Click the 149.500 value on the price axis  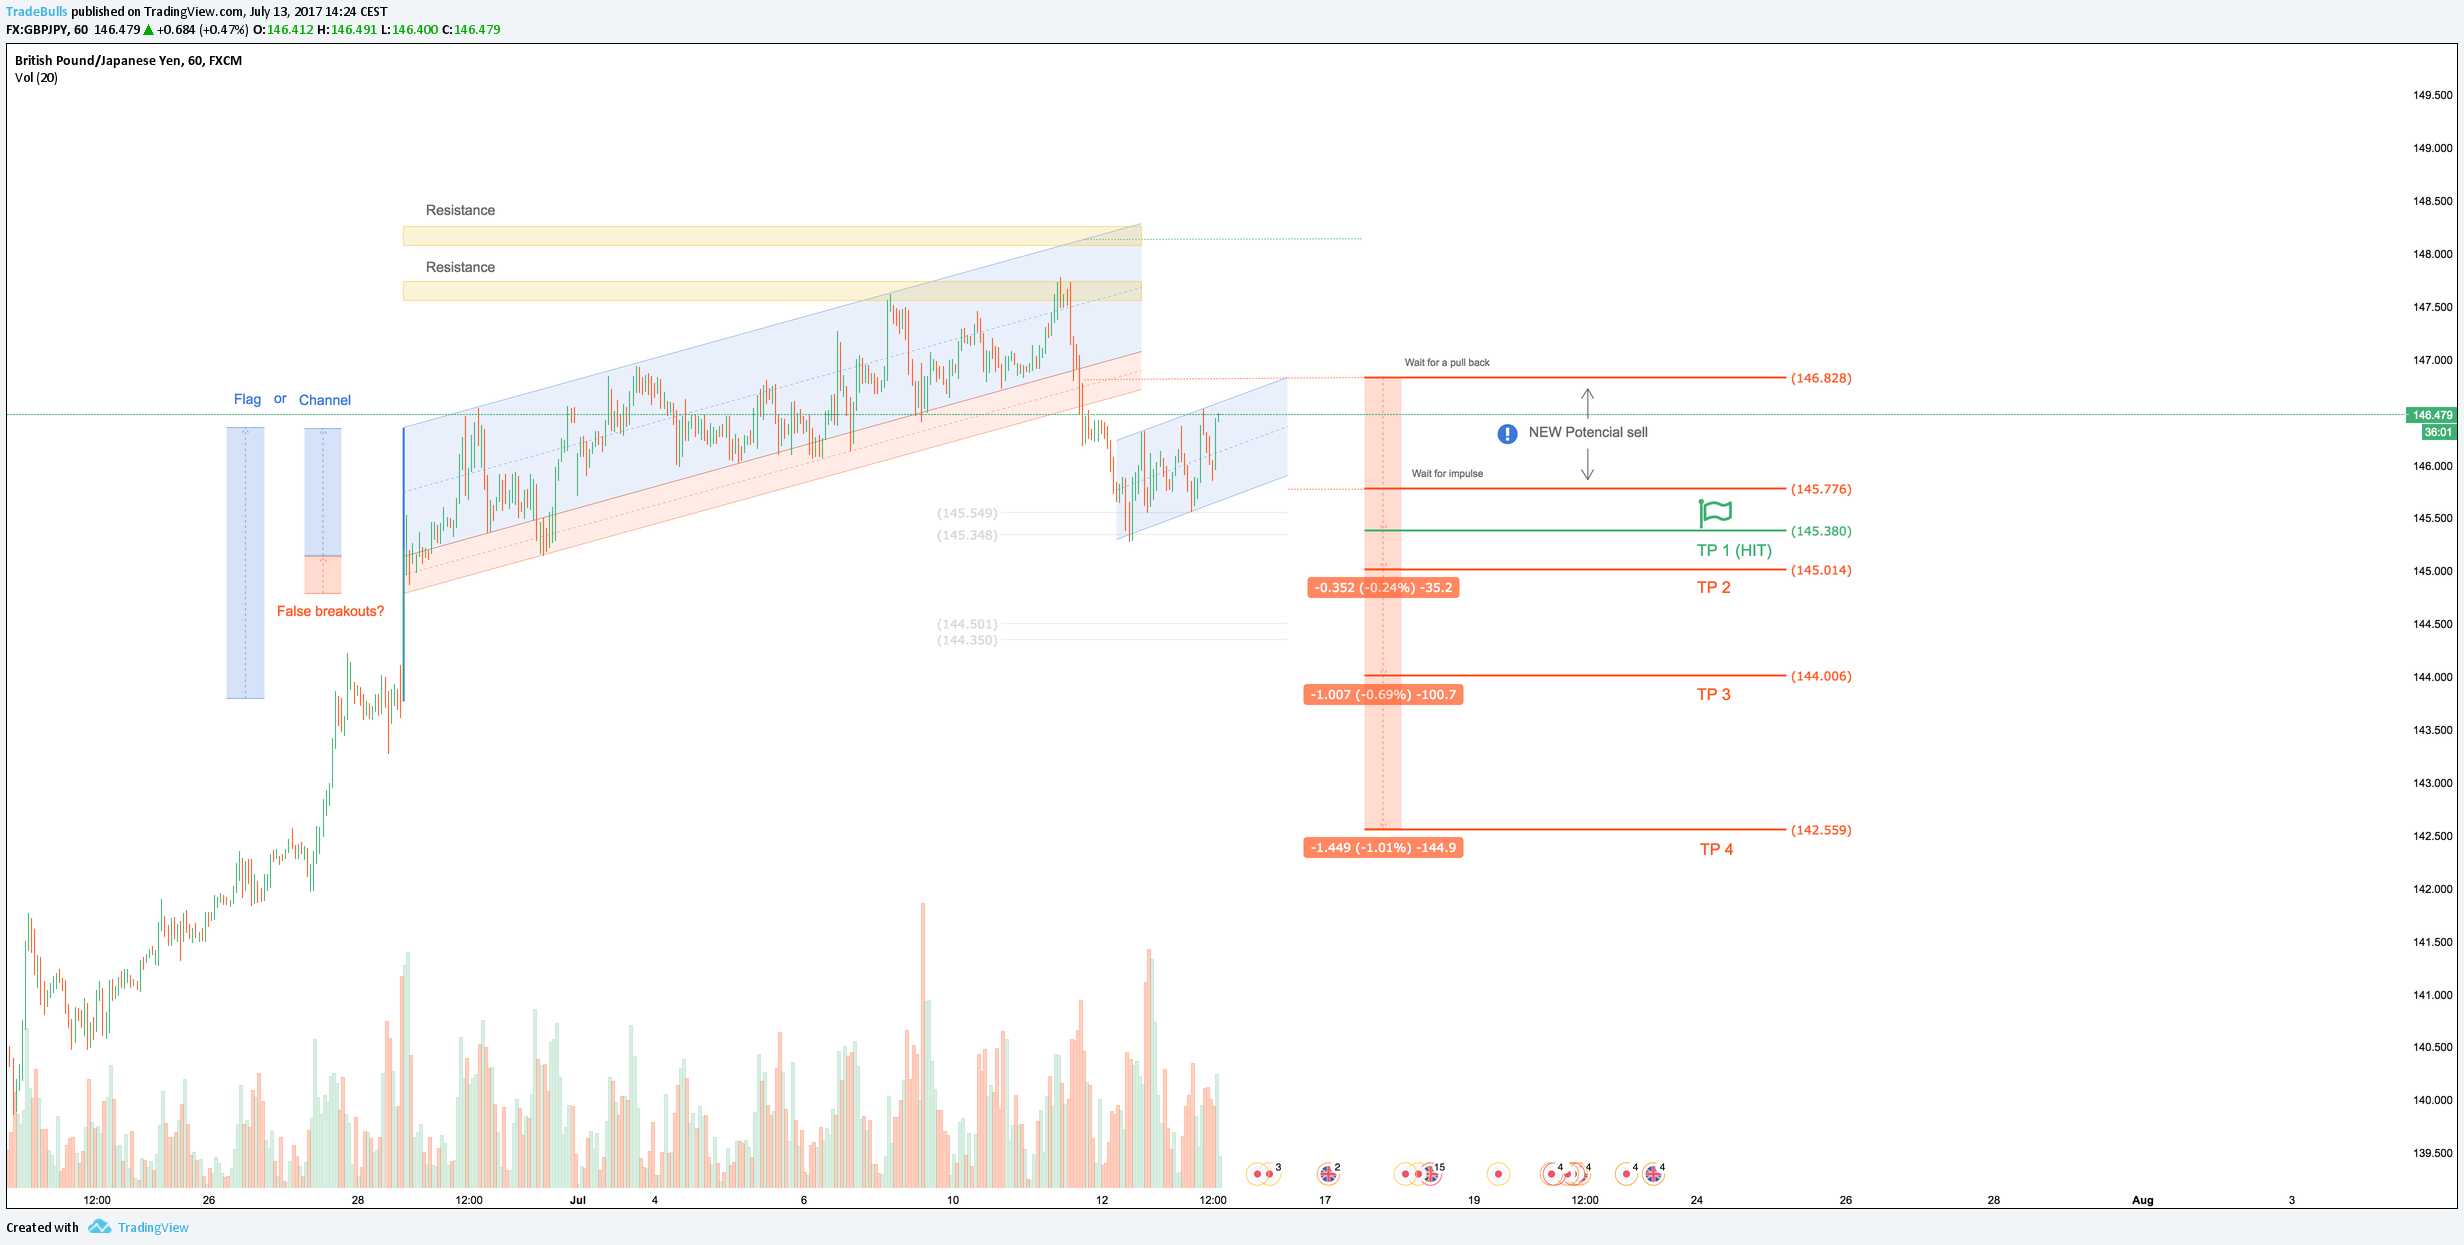2432,96
